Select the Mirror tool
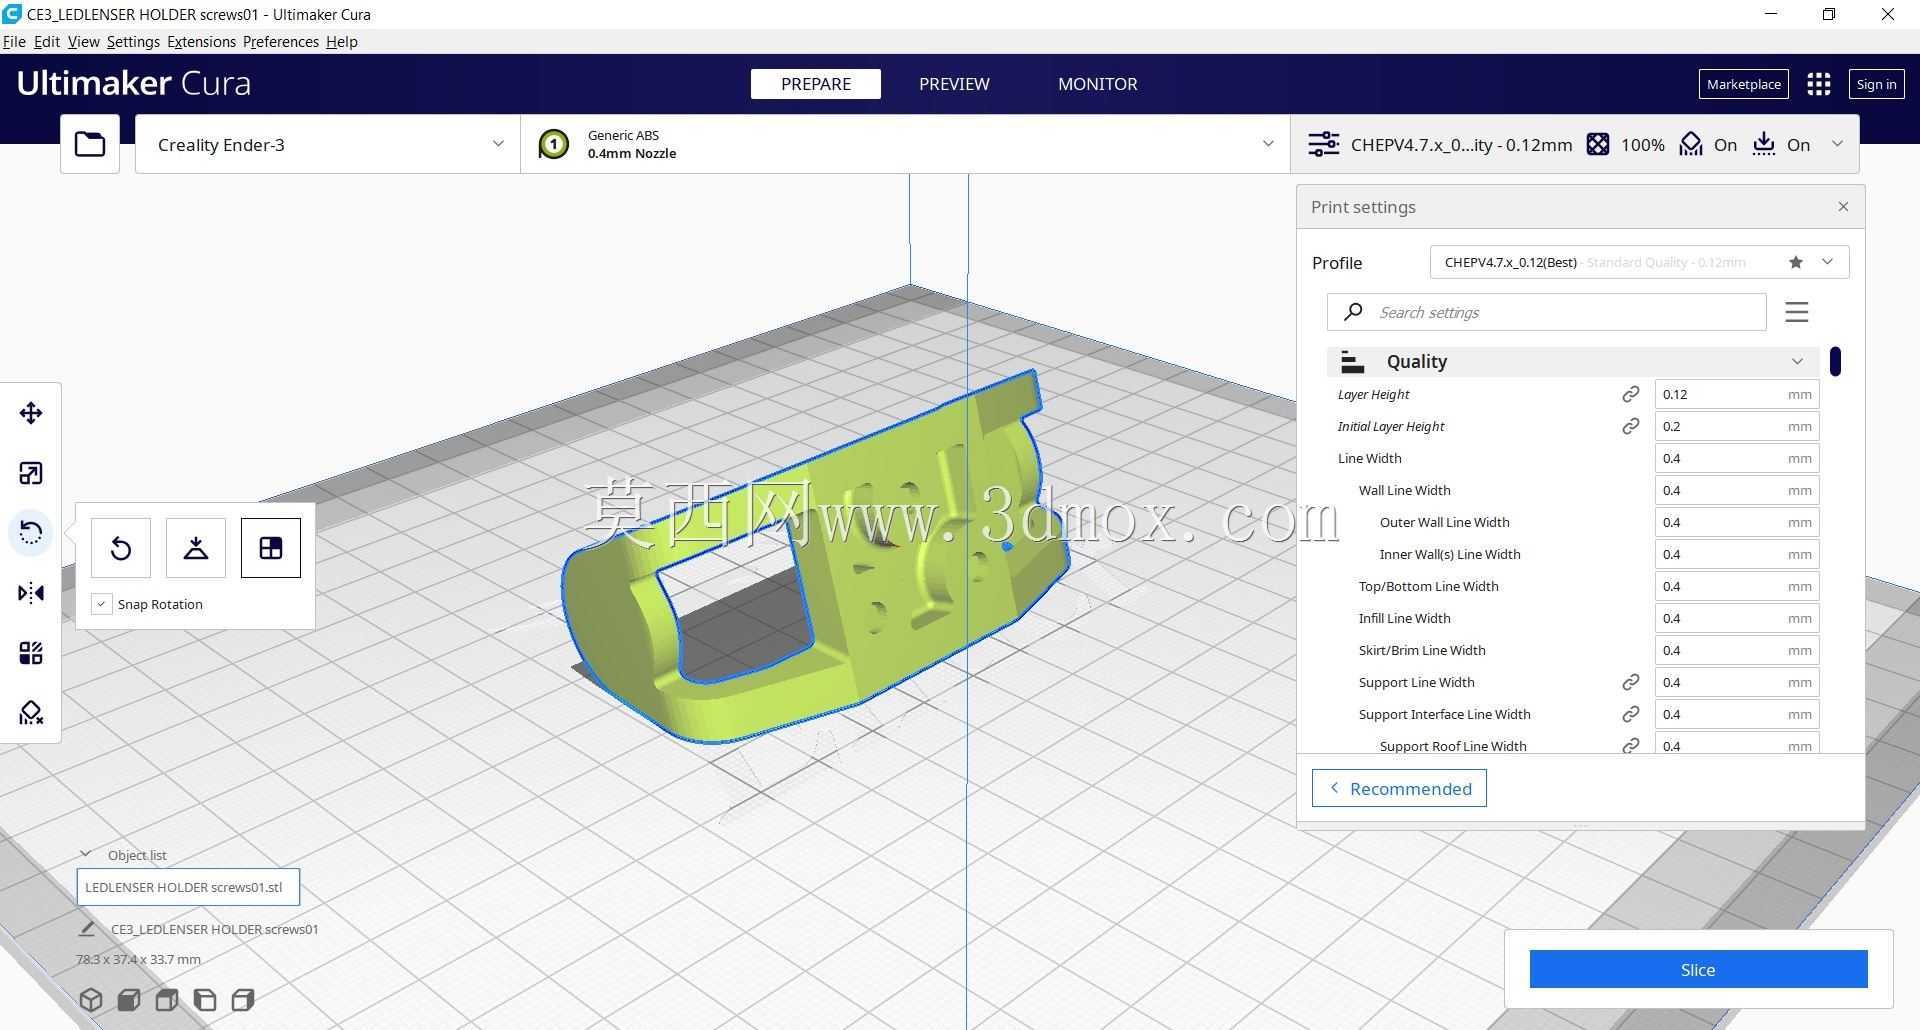 point(31,593)
